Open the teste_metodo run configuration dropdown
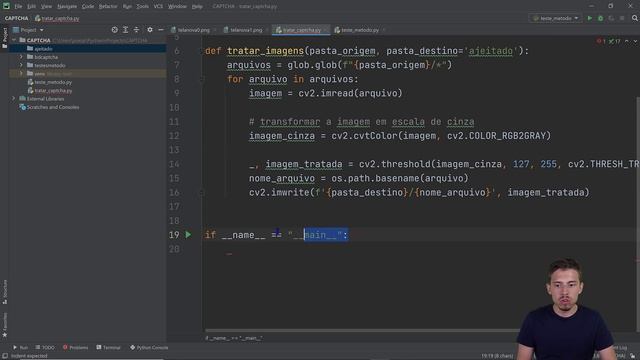Screen dimensions: 640x360 tap(556, 18)
